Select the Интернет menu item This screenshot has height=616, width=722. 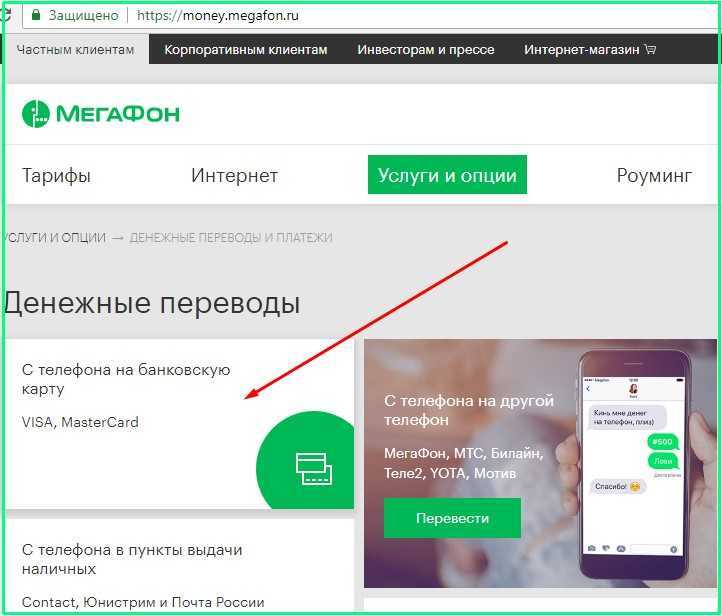(x=234, y=175)
